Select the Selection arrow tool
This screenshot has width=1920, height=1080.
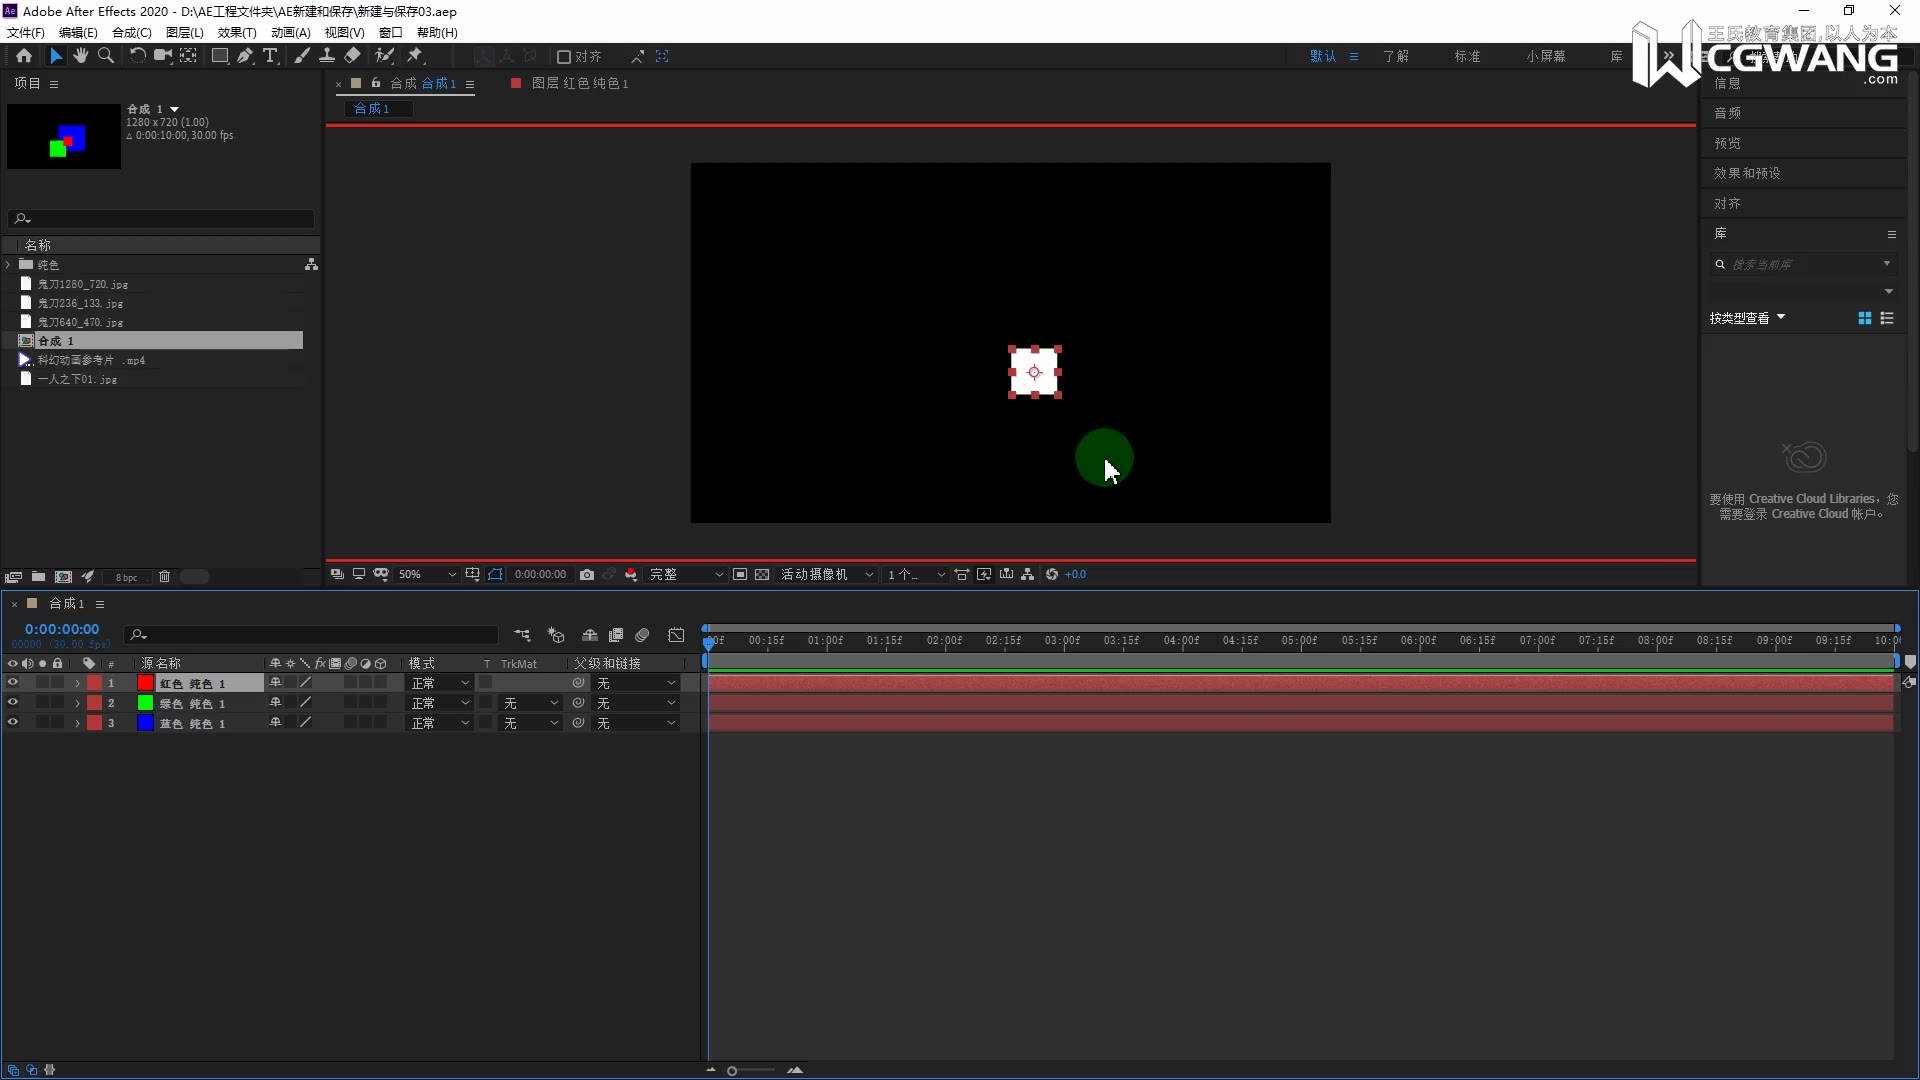[x=56, y=56]
